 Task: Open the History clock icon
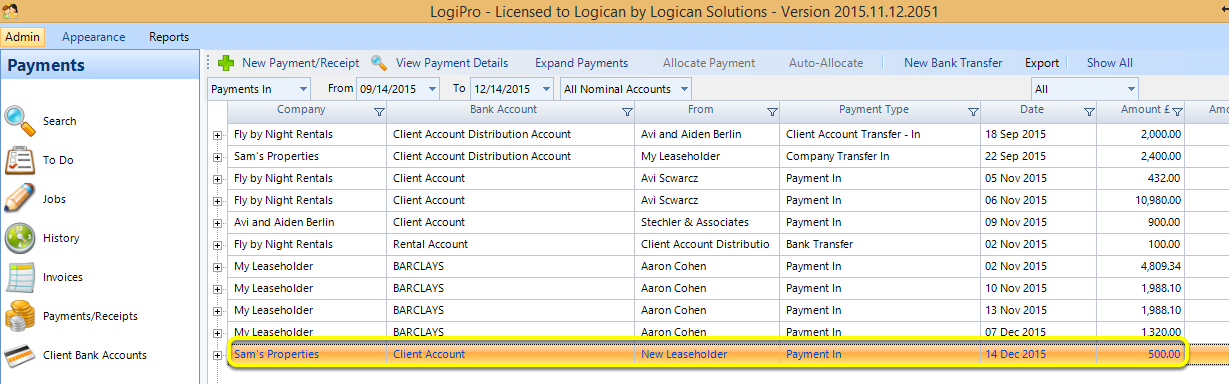tap(20, 237)
